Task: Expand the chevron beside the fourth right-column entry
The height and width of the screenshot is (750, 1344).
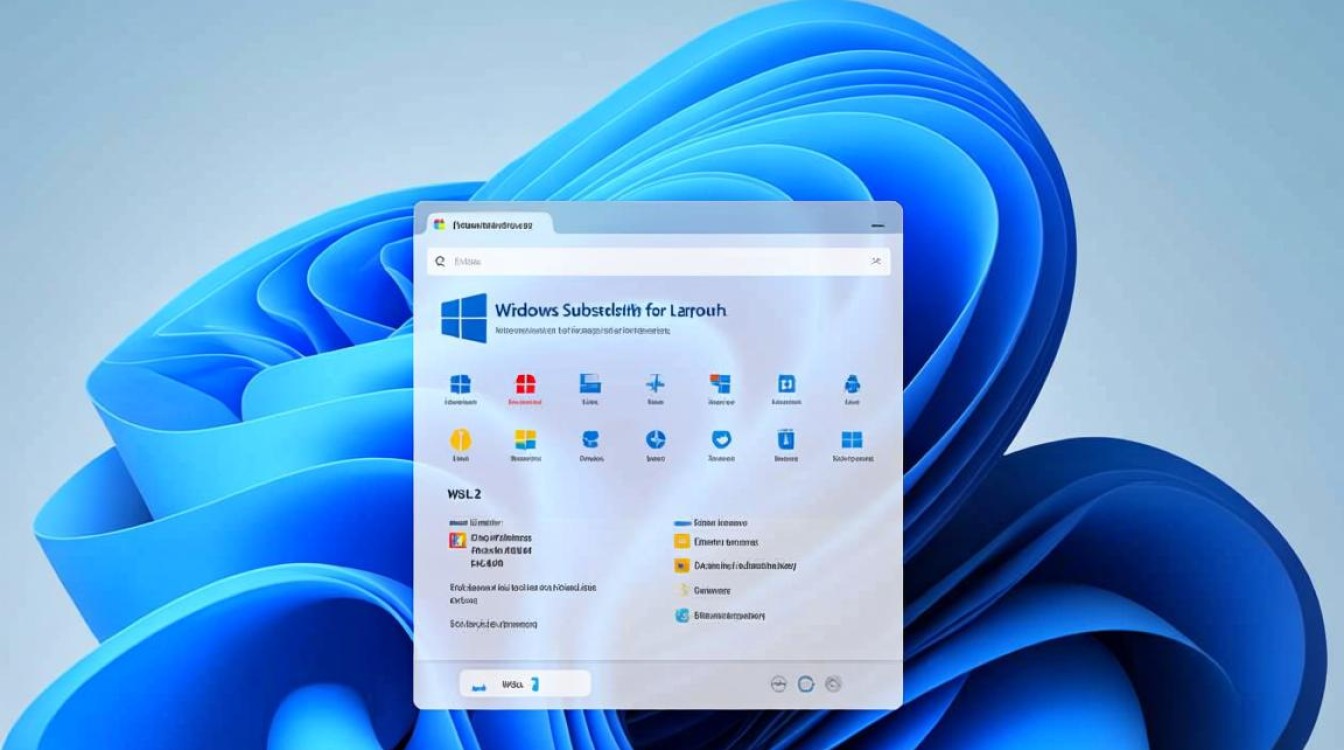Action: point(683,590)
